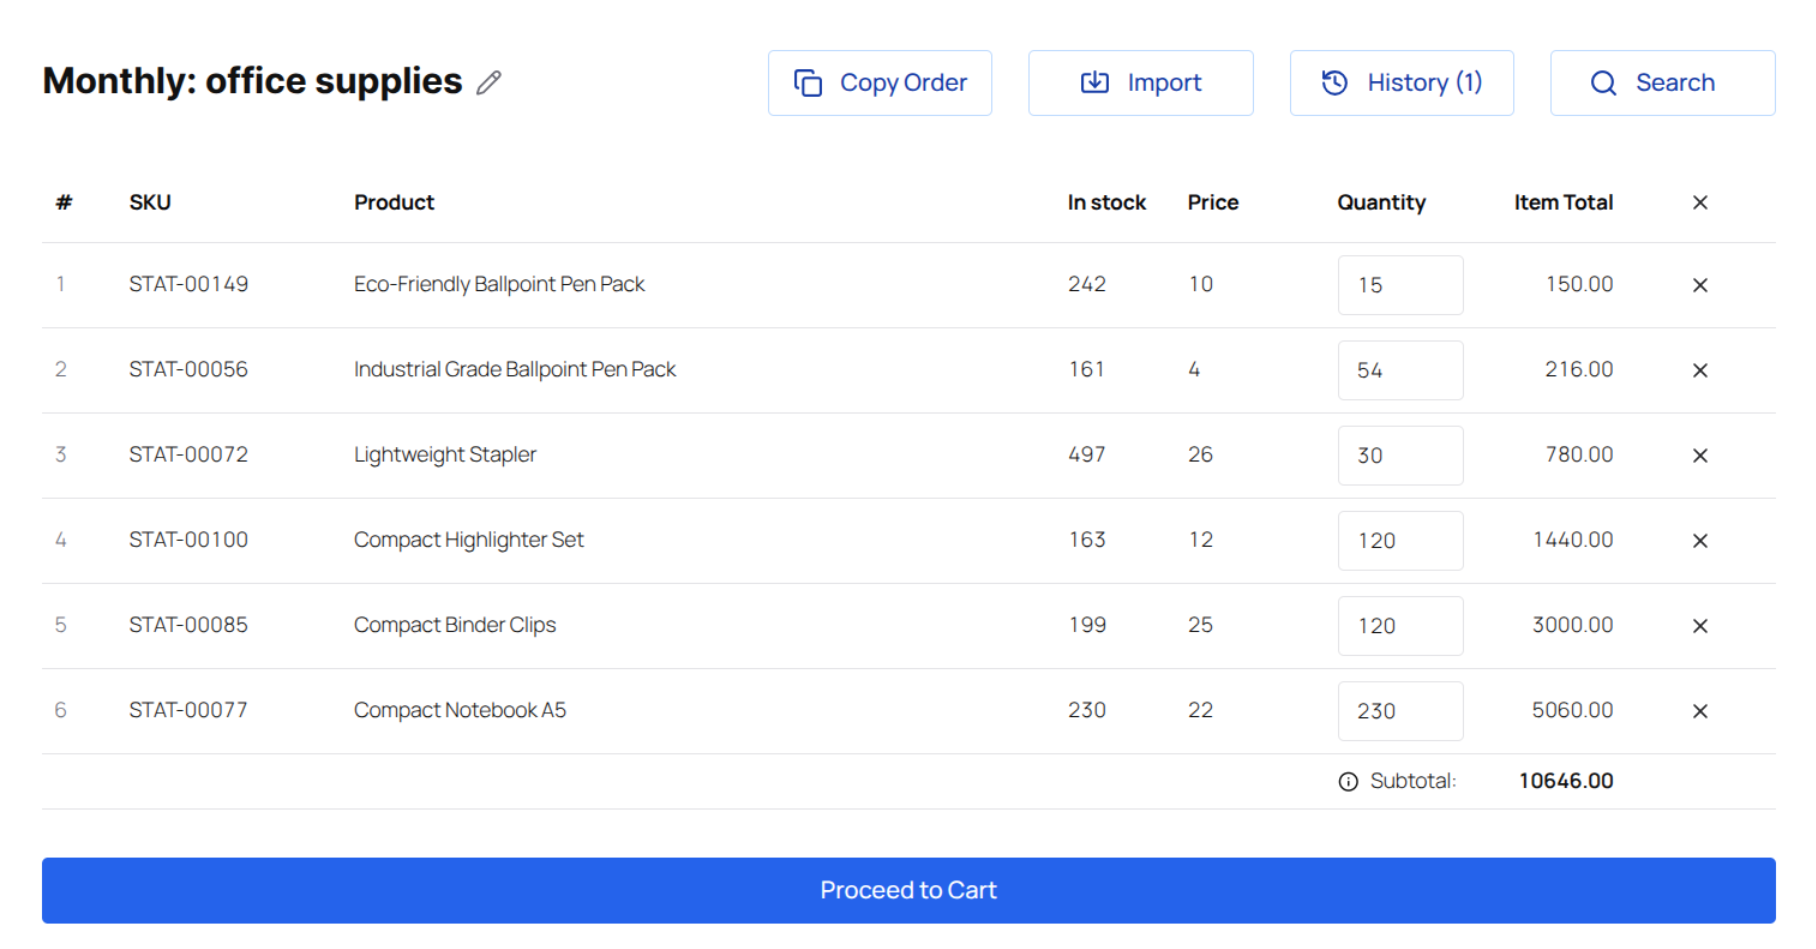Open History using the clock icon
Screen dimensions: 1816x949
coord(1333,82)
